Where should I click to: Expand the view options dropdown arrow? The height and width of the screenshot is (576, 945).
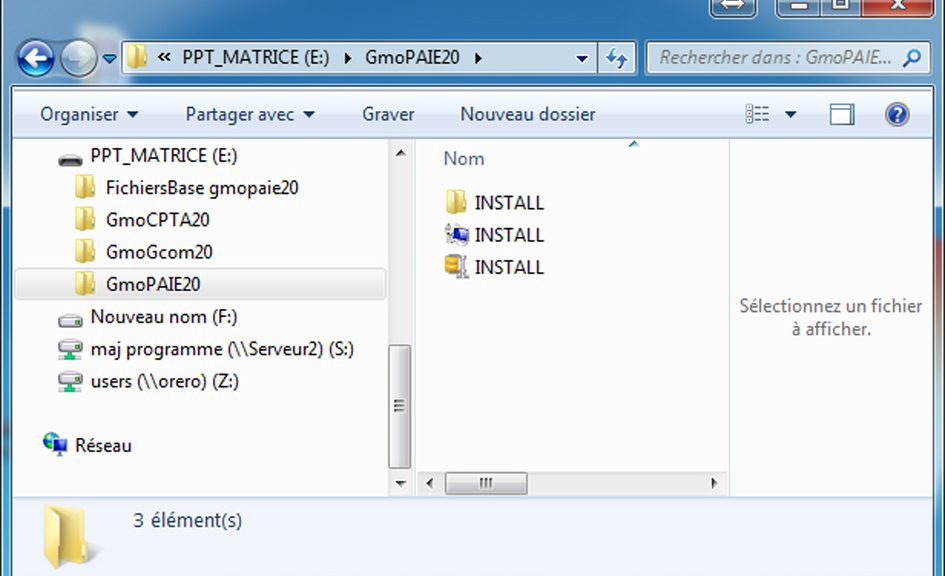(x=791, y=114)
